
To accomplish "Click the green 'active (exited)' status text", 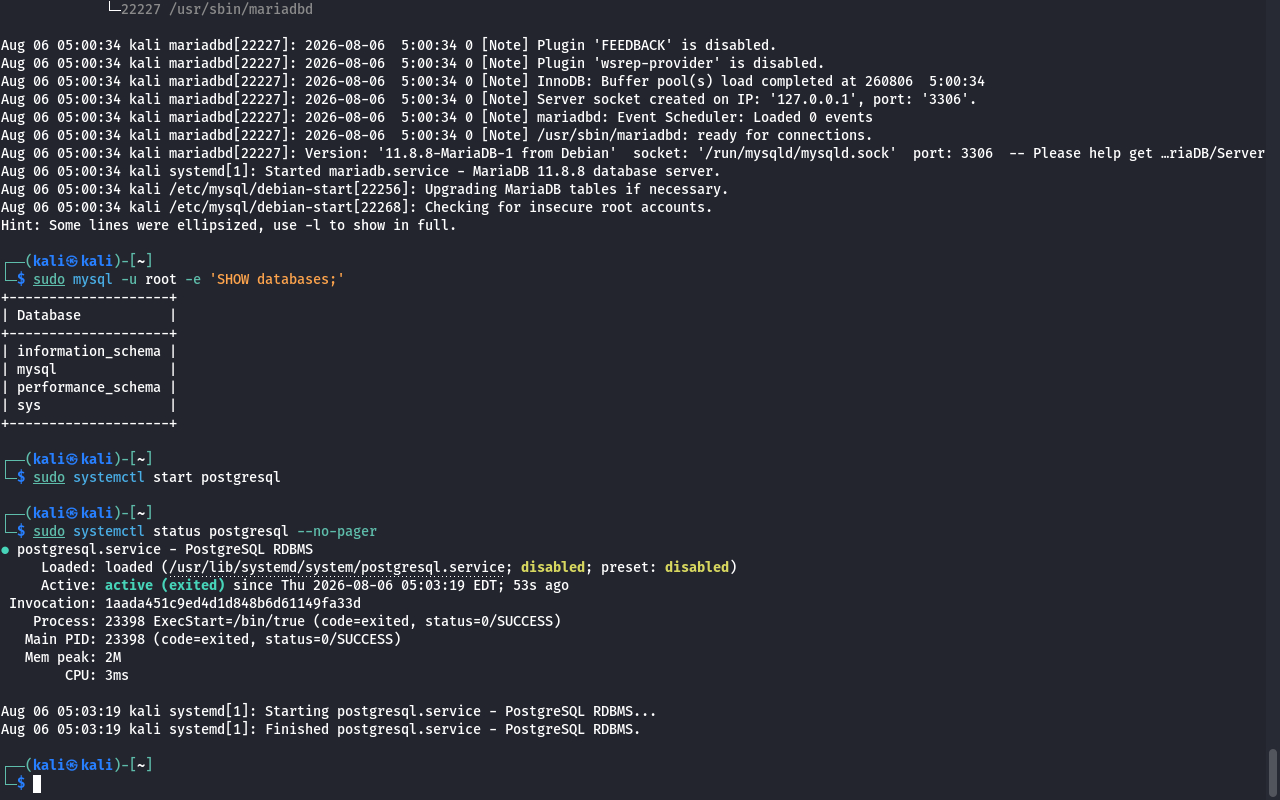I will point(165,585).
